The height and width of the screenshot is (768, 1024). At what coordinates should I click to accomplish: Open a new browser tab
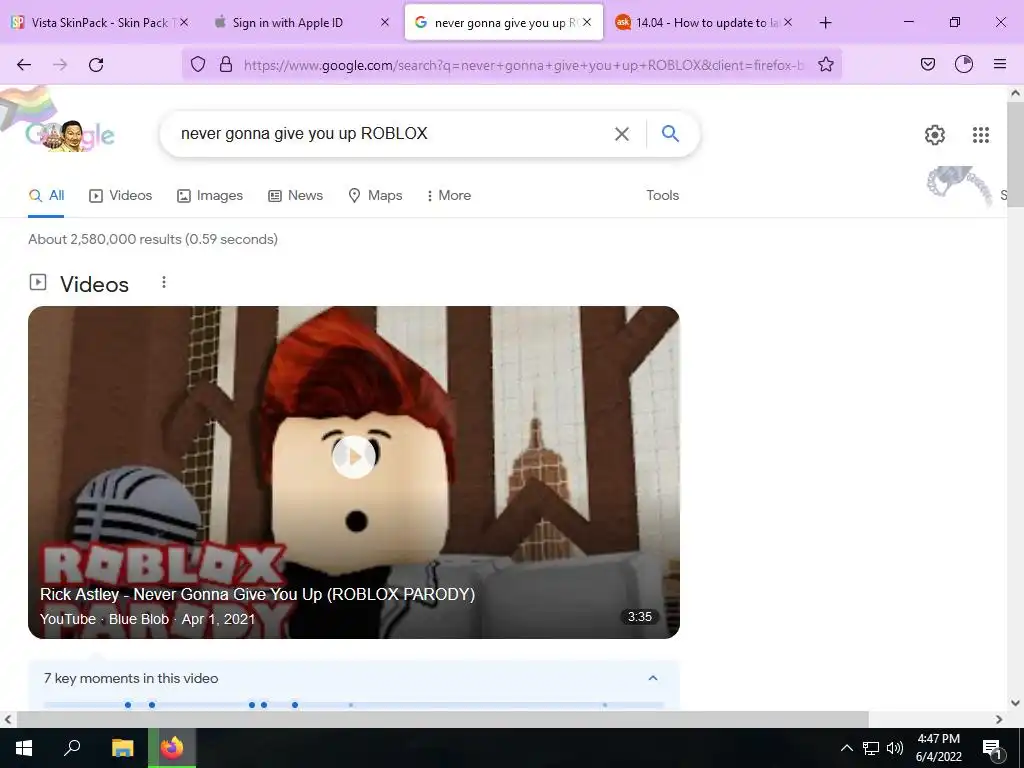tap(825, 22)
